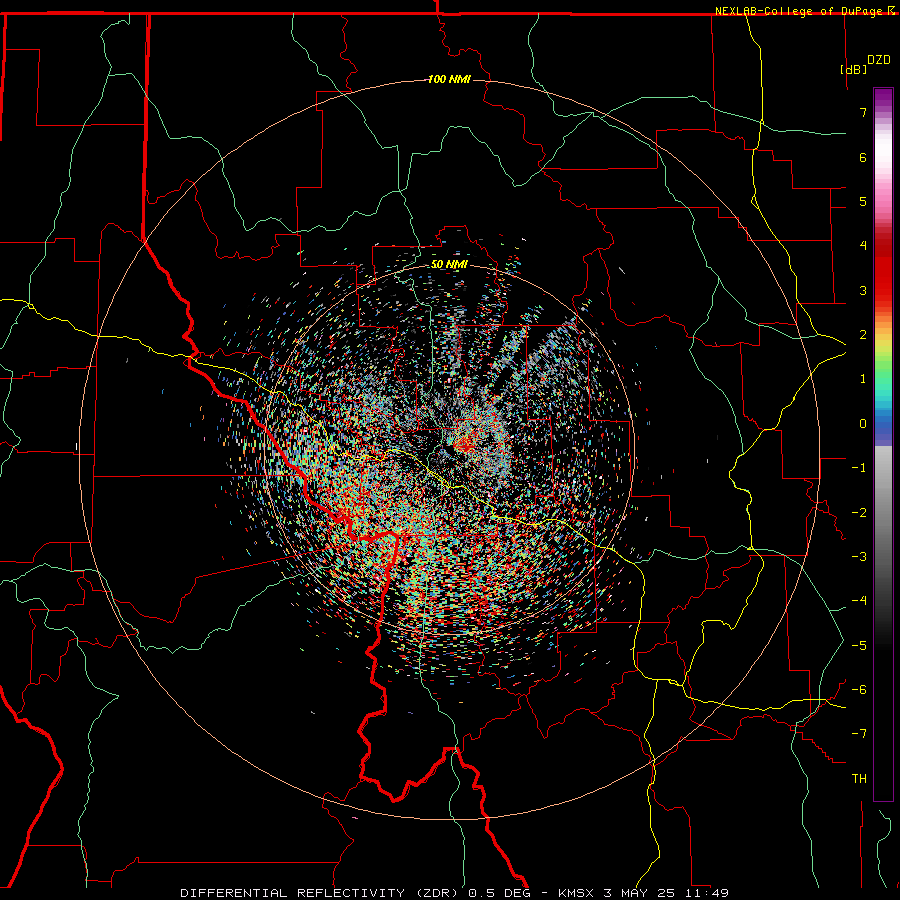
Task: Click the TH label on the legend
Action: 859,778
